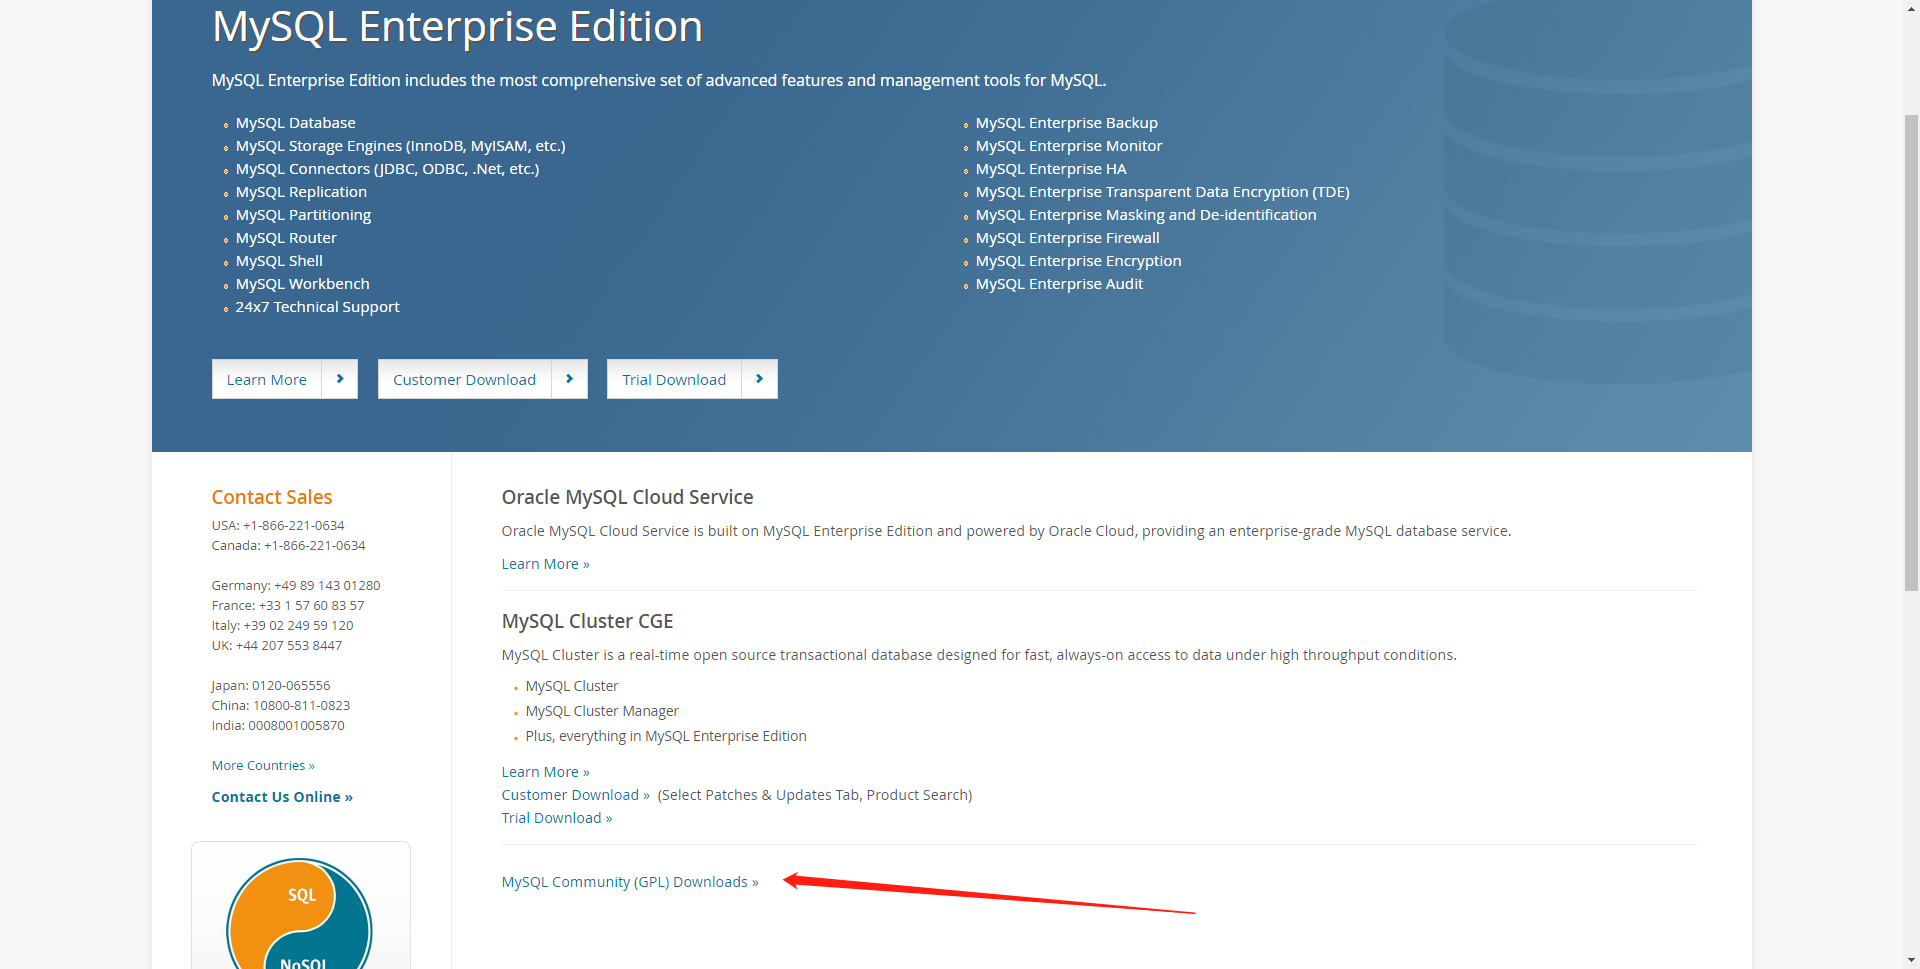Click the Germany sales phone number
Screen dimensions: 1920x969
pyautogui.click(x=327, y=586)
